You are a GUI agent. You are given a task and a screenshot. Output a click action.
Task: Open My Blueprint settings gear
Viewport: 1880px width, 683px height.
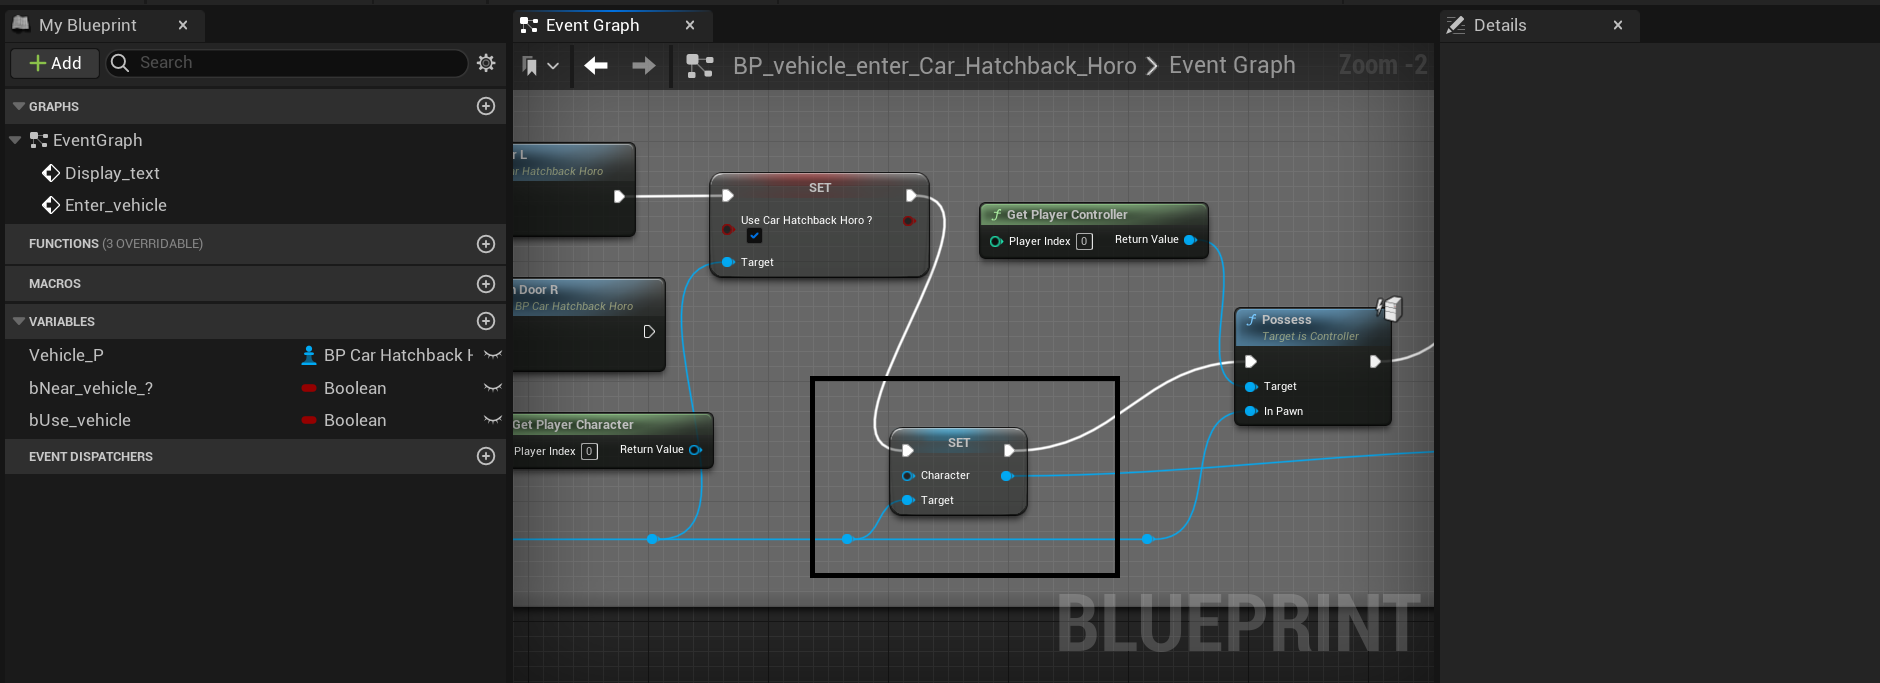pyautogui.click(x=486, y=63)
